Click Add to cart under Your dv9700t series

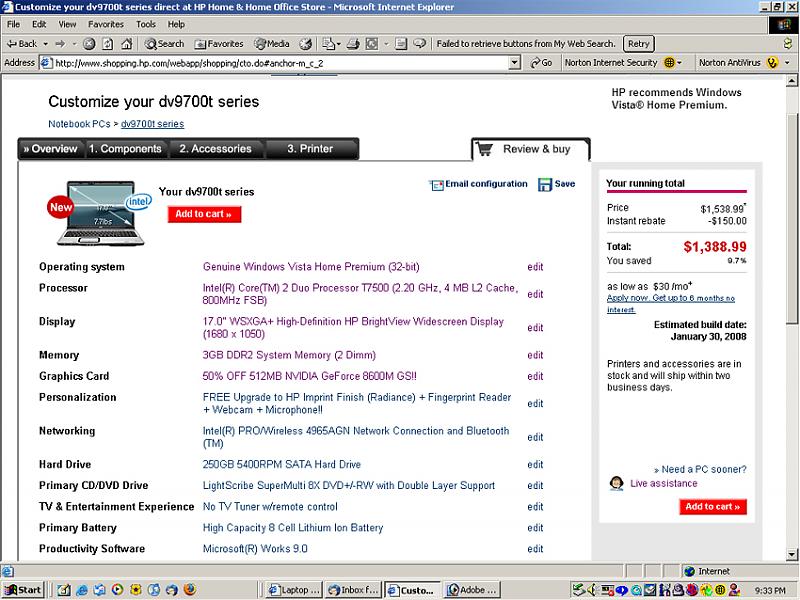[x=204, y=214]
